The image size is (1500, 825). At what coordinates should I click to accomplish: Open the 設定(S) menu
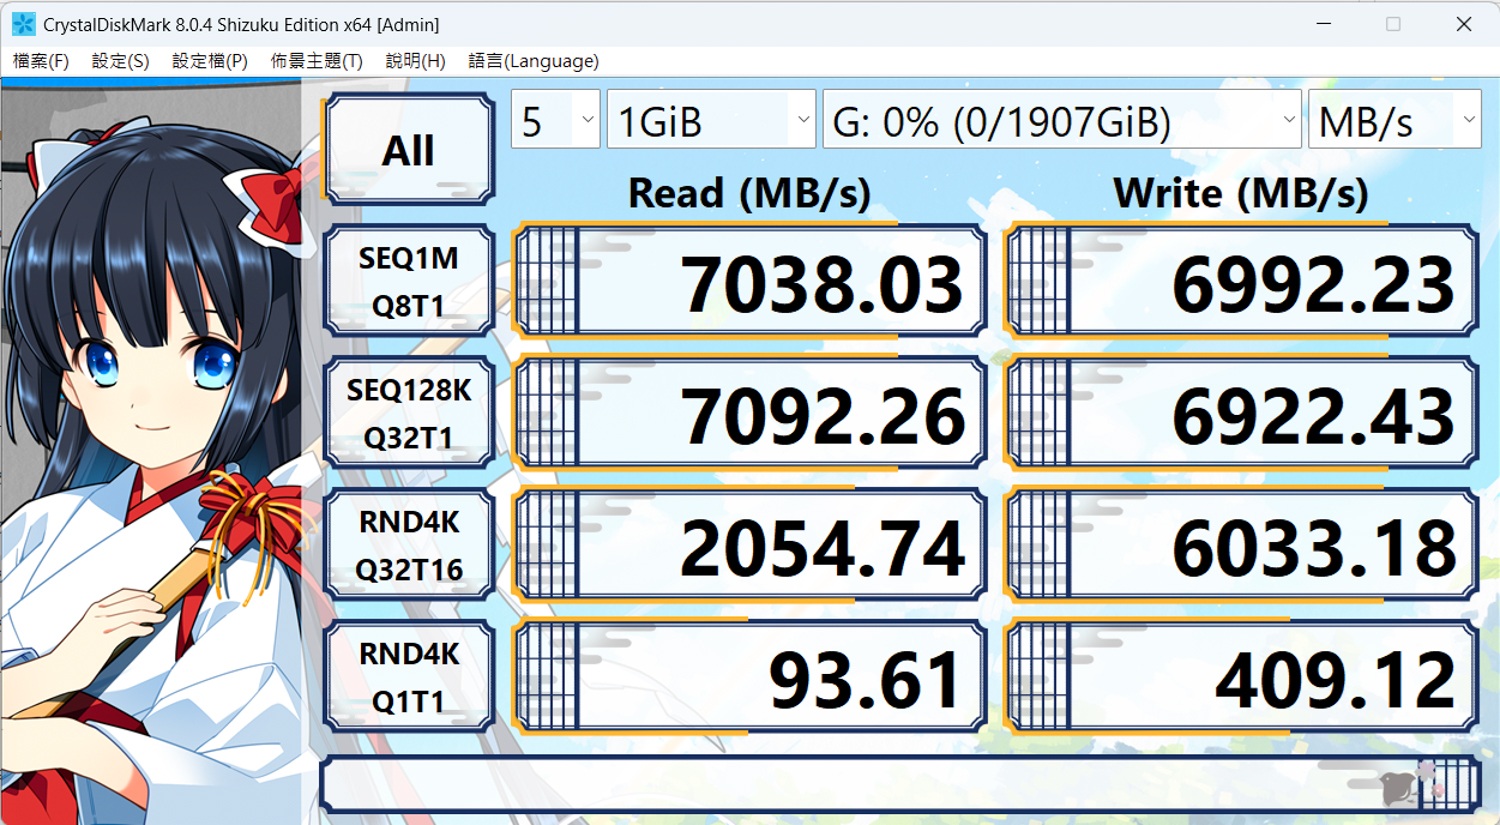[120, 61]
